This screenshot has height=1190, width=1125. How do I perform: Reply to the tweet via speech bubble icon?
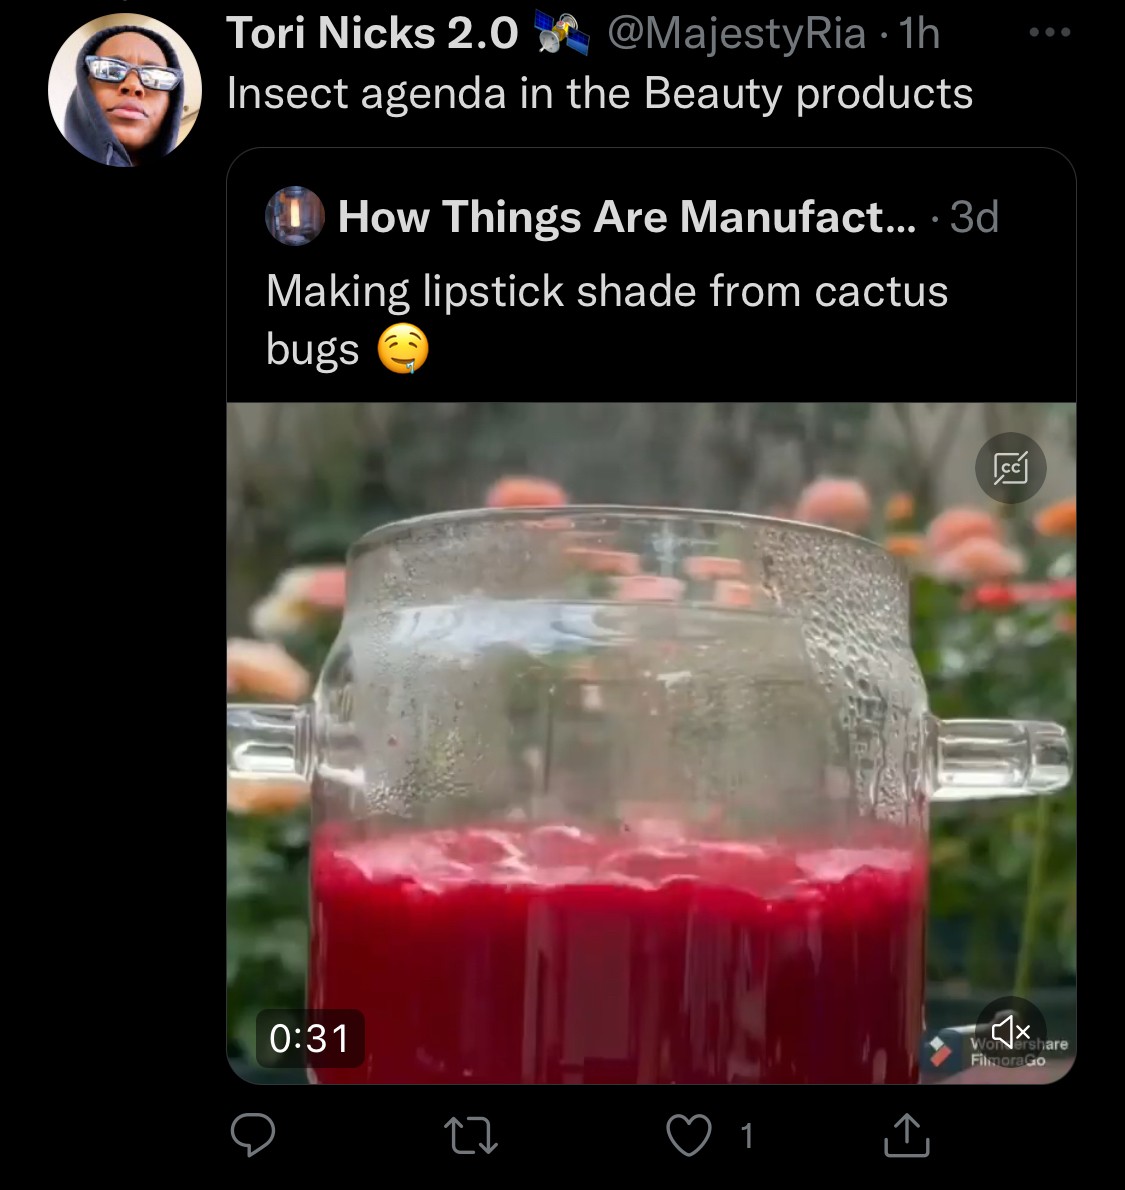(253, 1135)
